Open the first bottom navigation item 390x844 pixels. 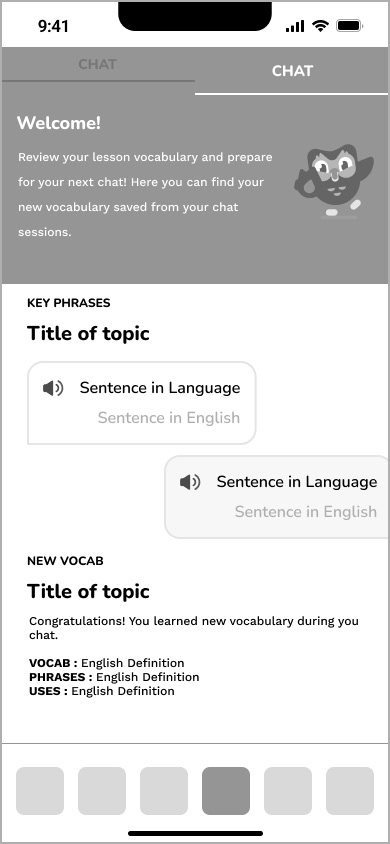click(x=40, y=791)
